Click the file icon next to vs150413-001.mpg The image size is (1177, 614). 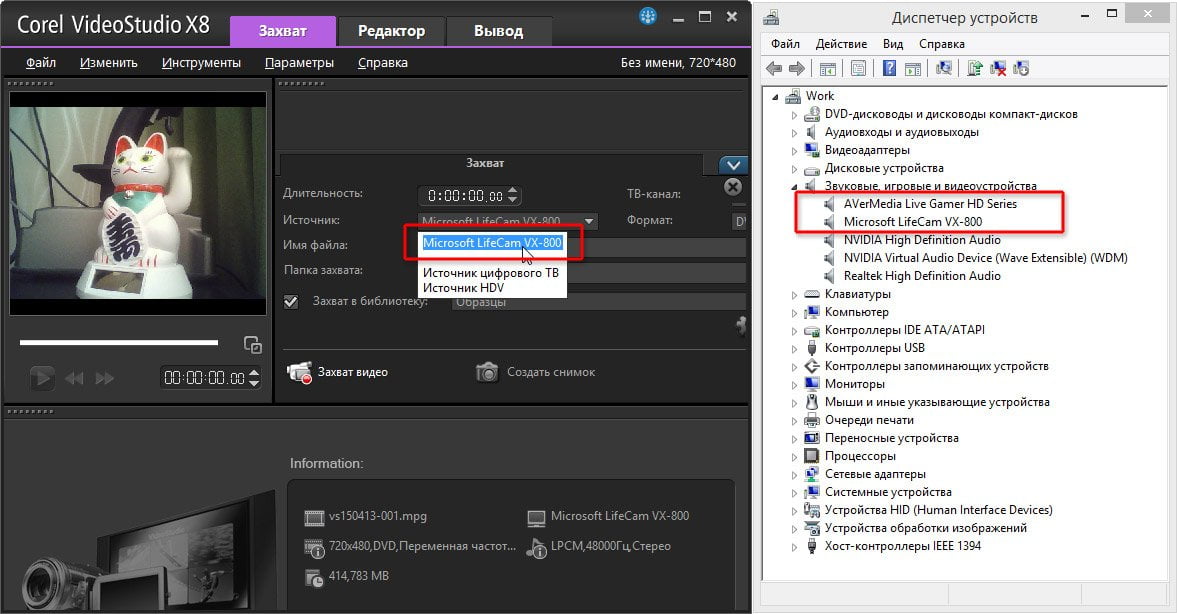coord(314,517)
